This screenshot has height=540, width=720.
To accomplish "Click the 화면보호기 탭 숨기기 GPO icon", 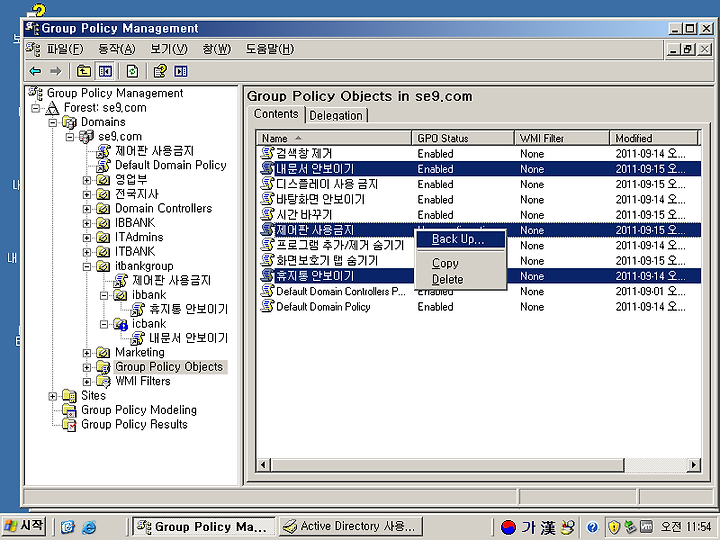I will point(267,260).
